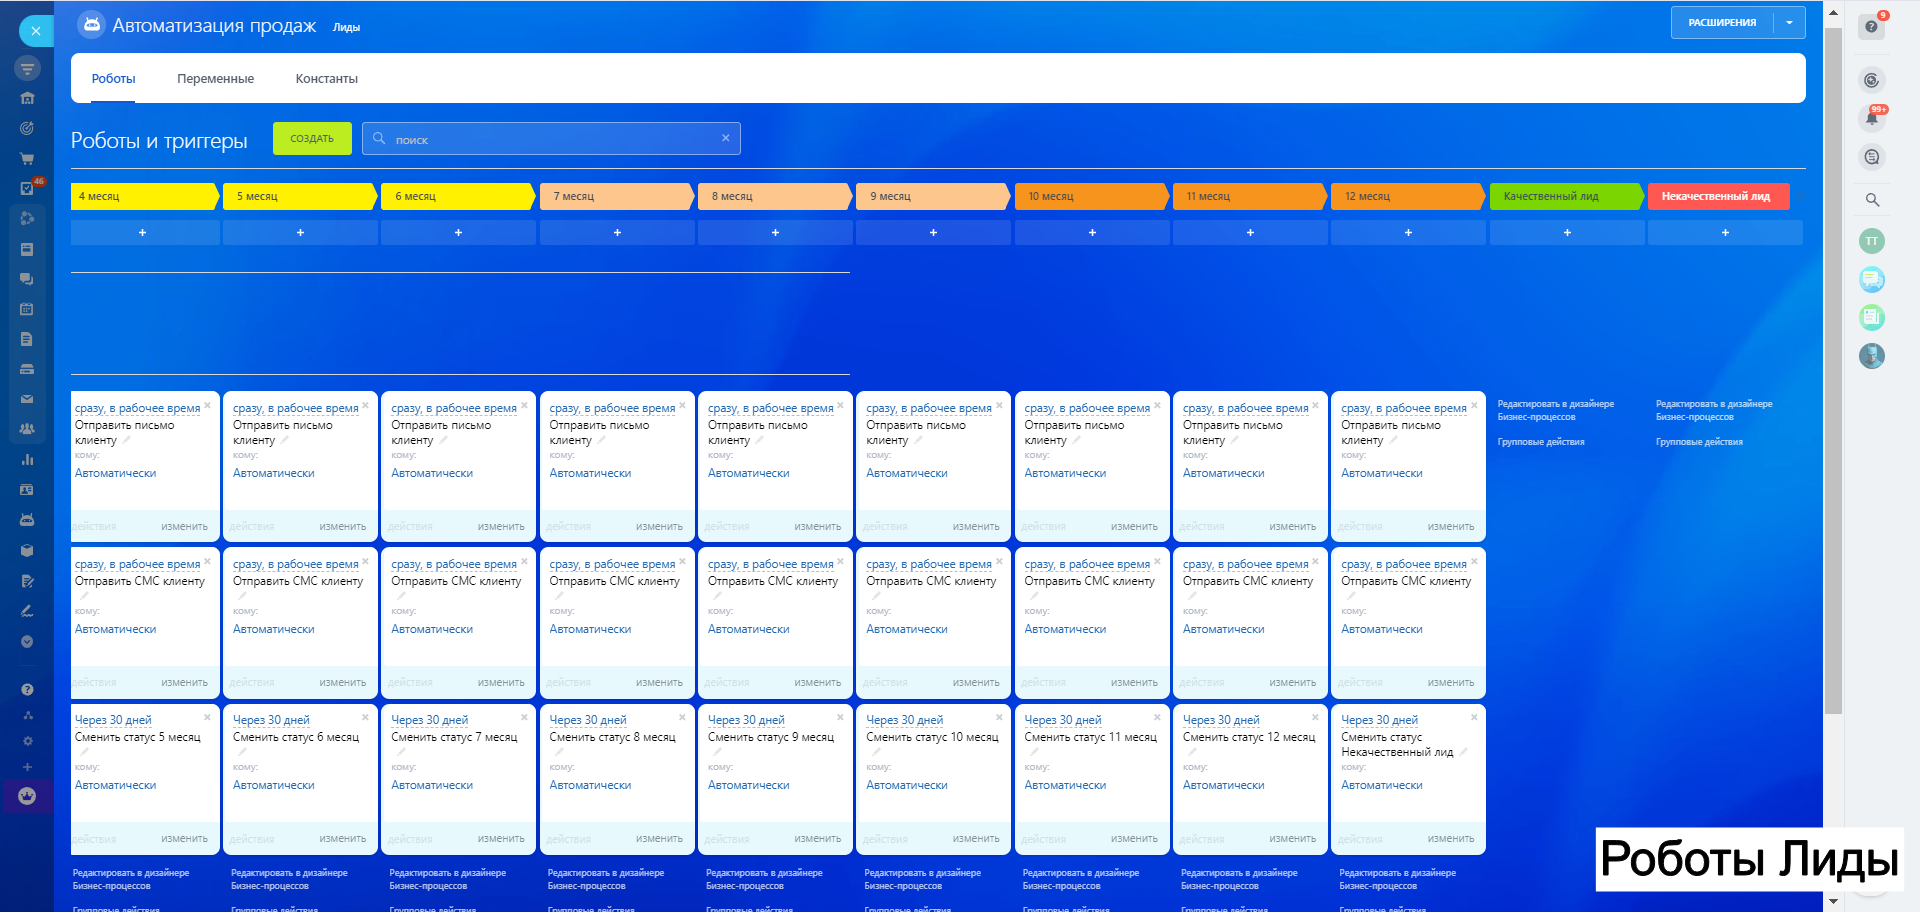This screenshot has width=1920, height=912.
Task: Open the bar chart analytics icon
Action: pyautogui.click(x=27, y=460)
